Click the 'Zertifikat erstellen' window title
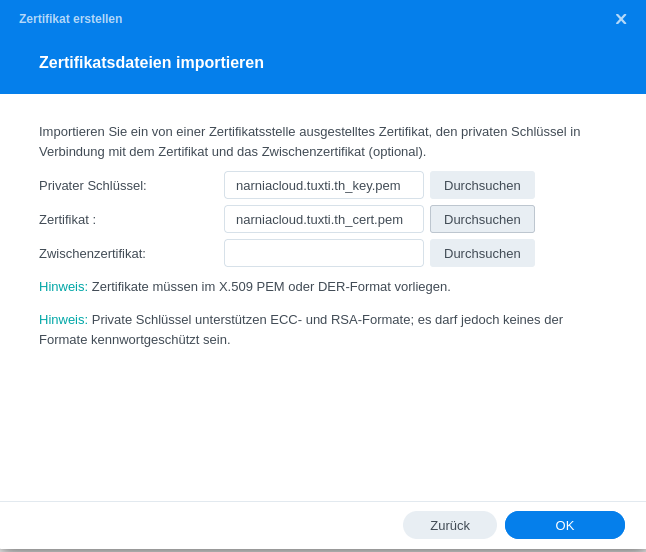The height and width of the screenshot is (552, 646). point(71,19)
